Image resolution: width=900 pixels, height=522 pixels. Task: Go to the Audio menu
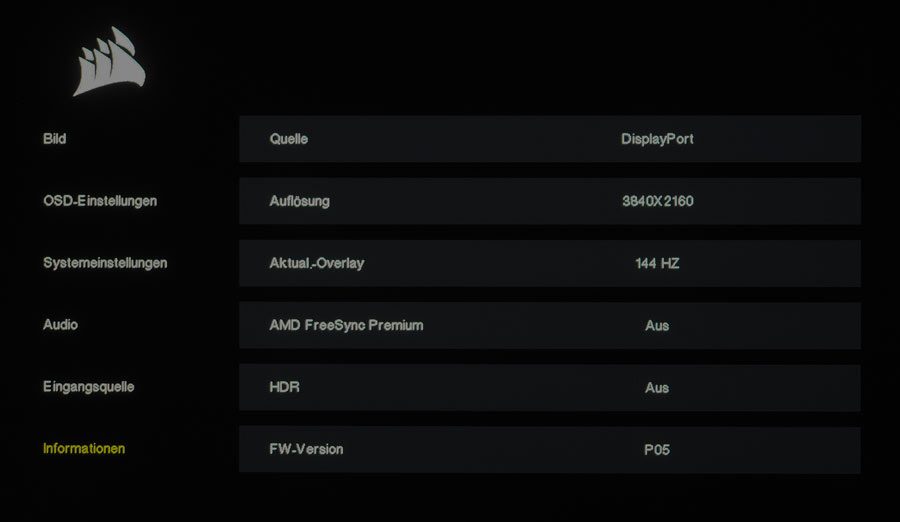(60, 325)
